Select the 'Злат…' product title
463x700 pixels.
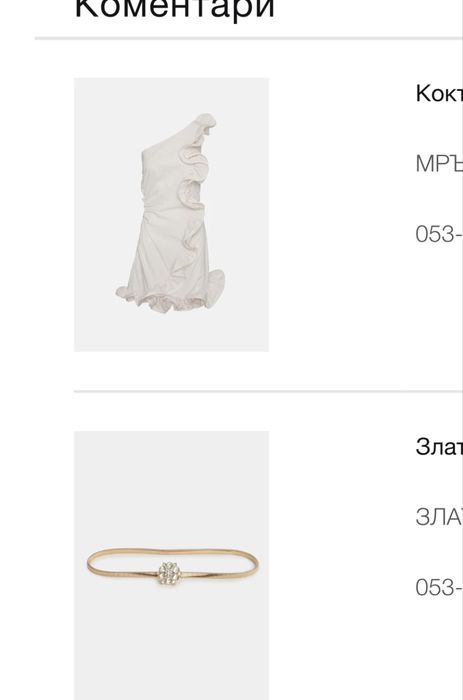439,446
